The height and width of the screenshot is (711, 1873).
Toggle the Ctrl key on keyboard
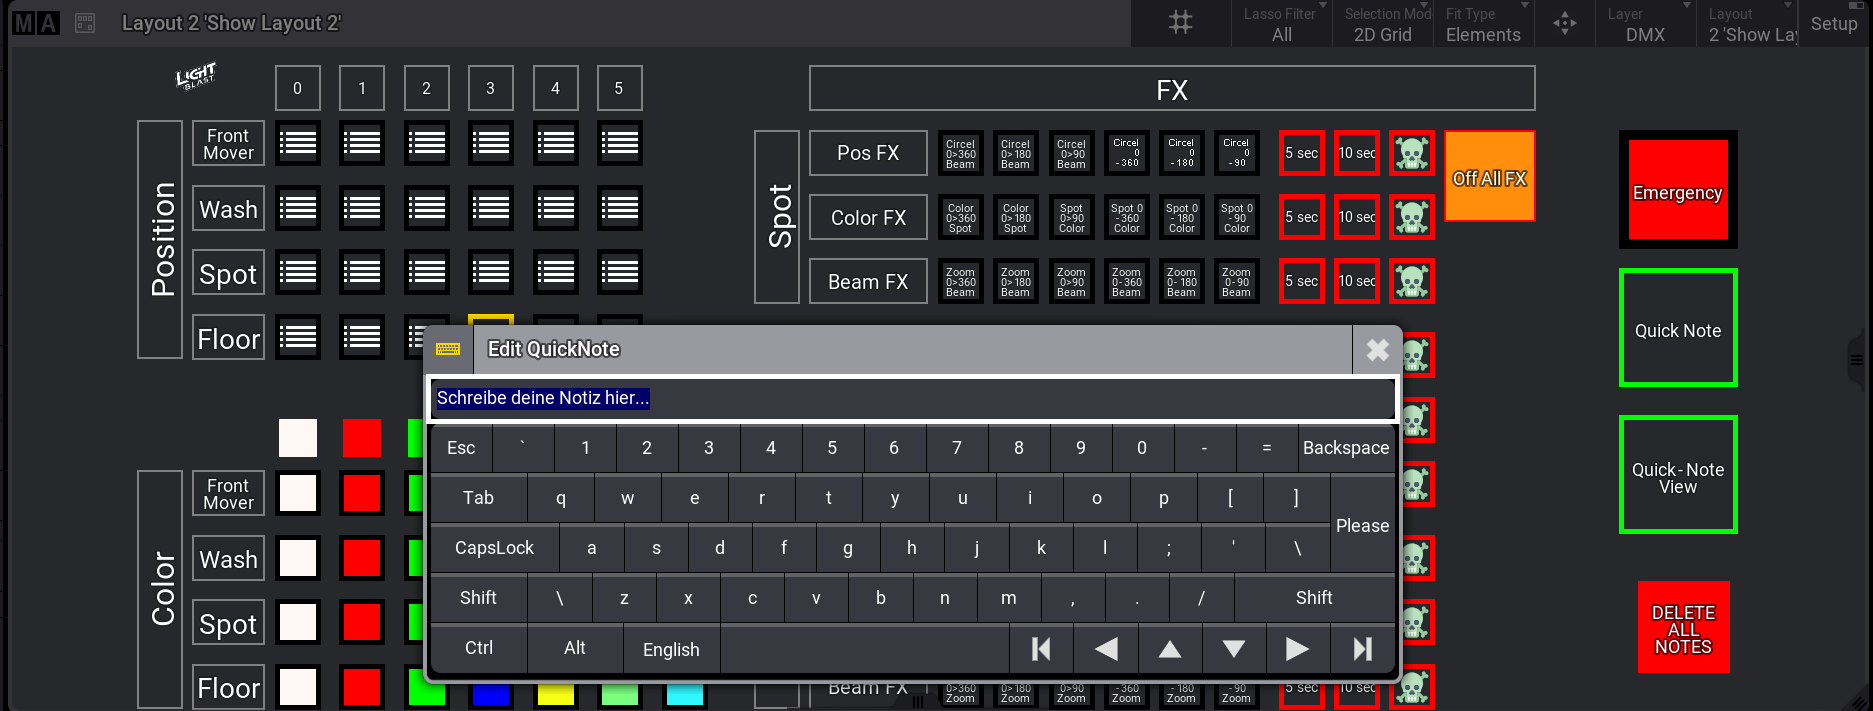(478, 648)
